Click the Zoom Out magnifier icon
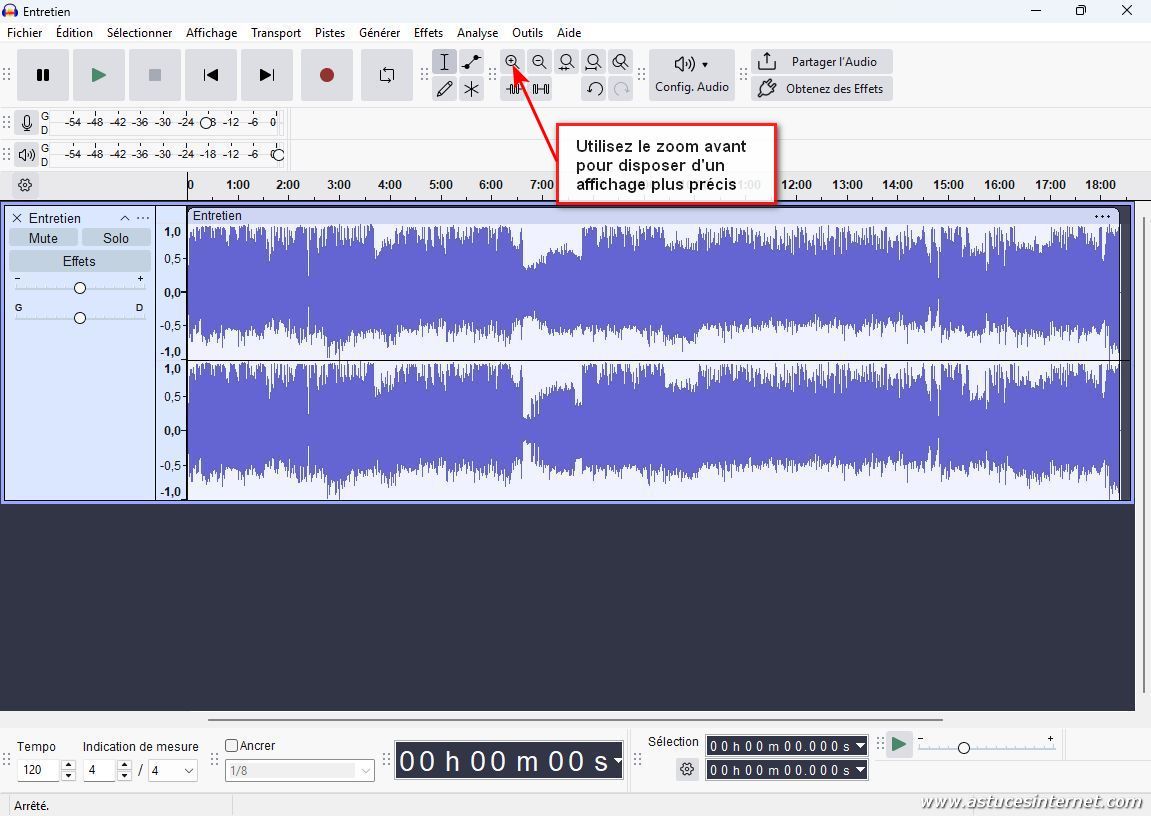 pos(539,62)
